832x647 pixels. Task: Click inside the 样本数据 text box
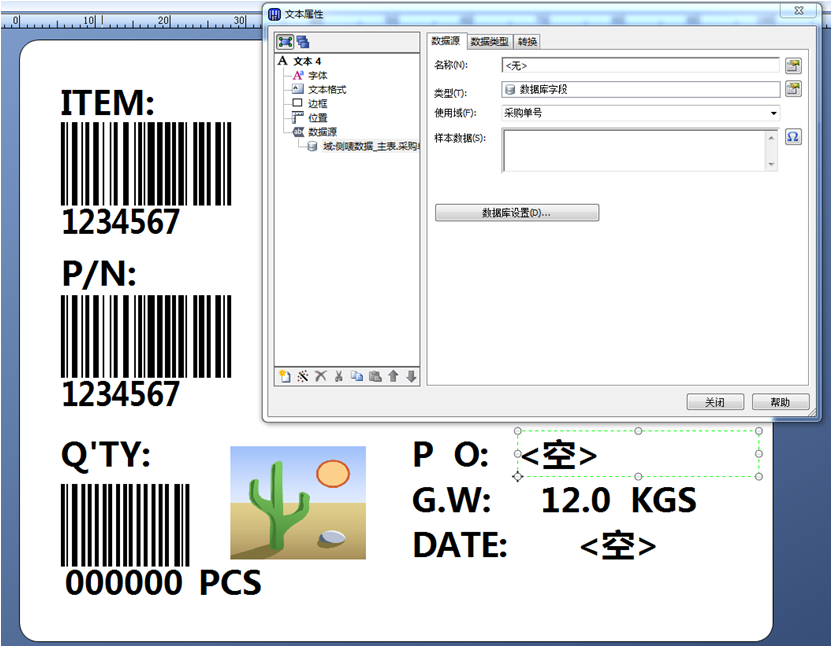point(633,149)
